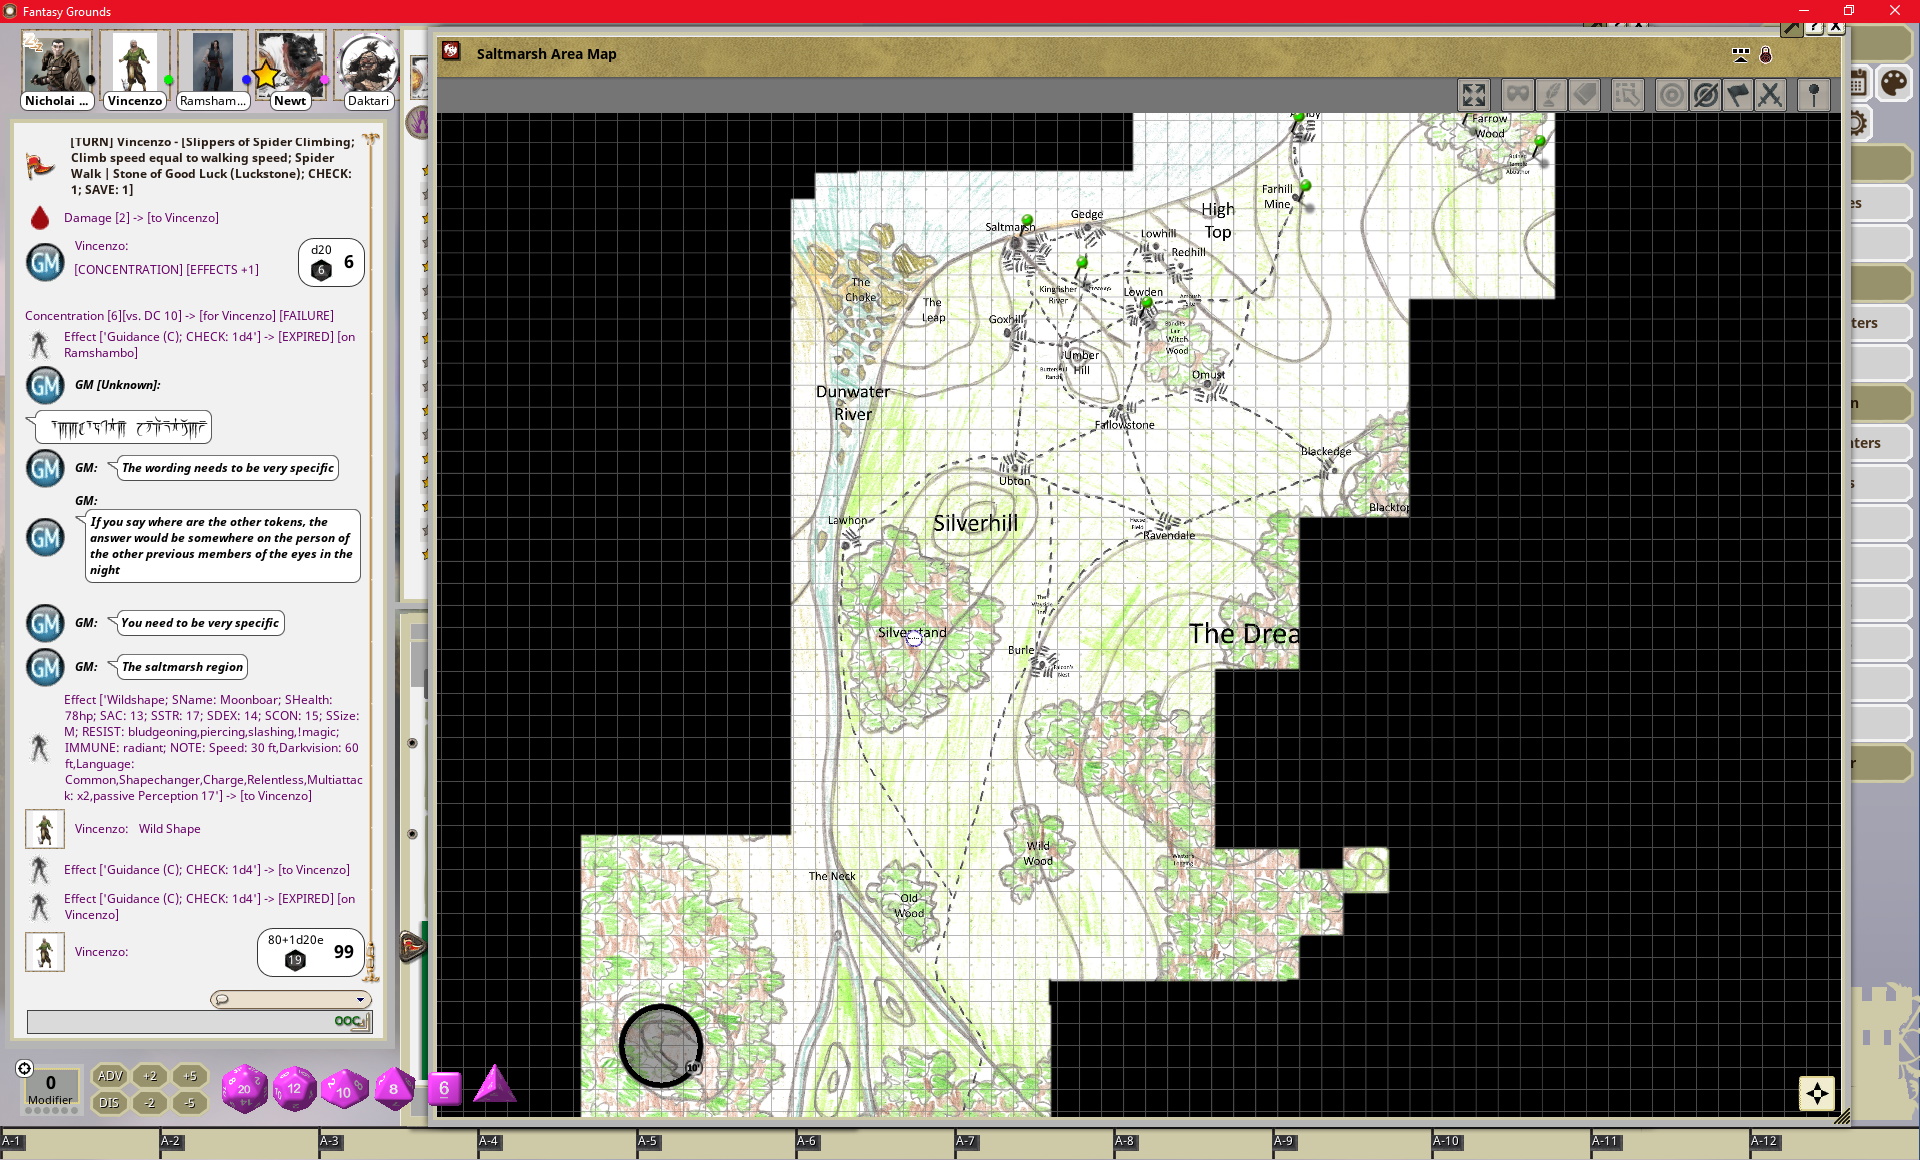Viewport: 1920px width, 1160px height.
Task: Select the token selection arrow tool
Action: (1628, 95)
